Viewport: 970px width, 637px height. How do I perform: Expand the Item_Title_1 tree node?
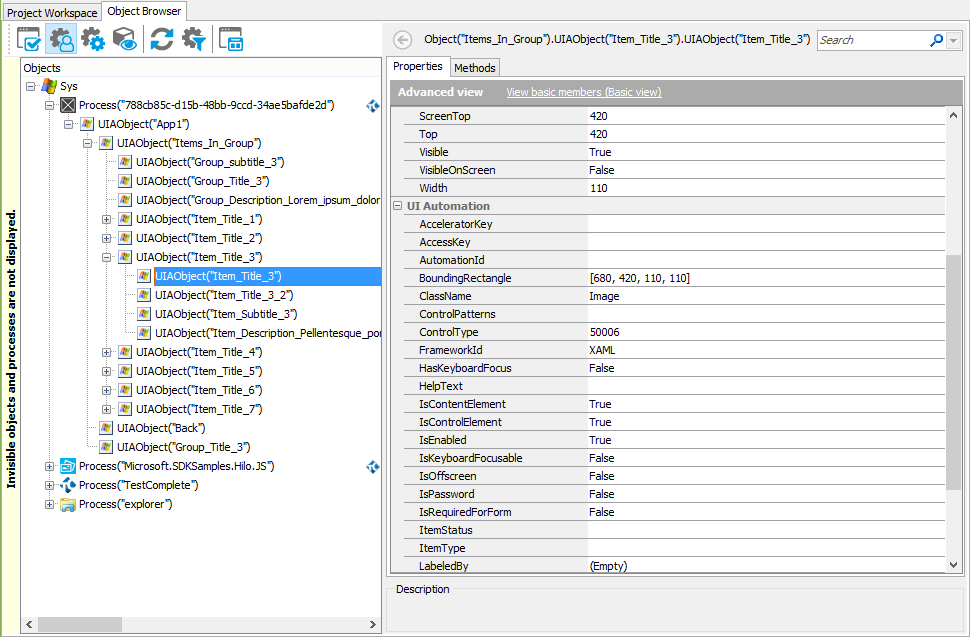click(106, 218)
